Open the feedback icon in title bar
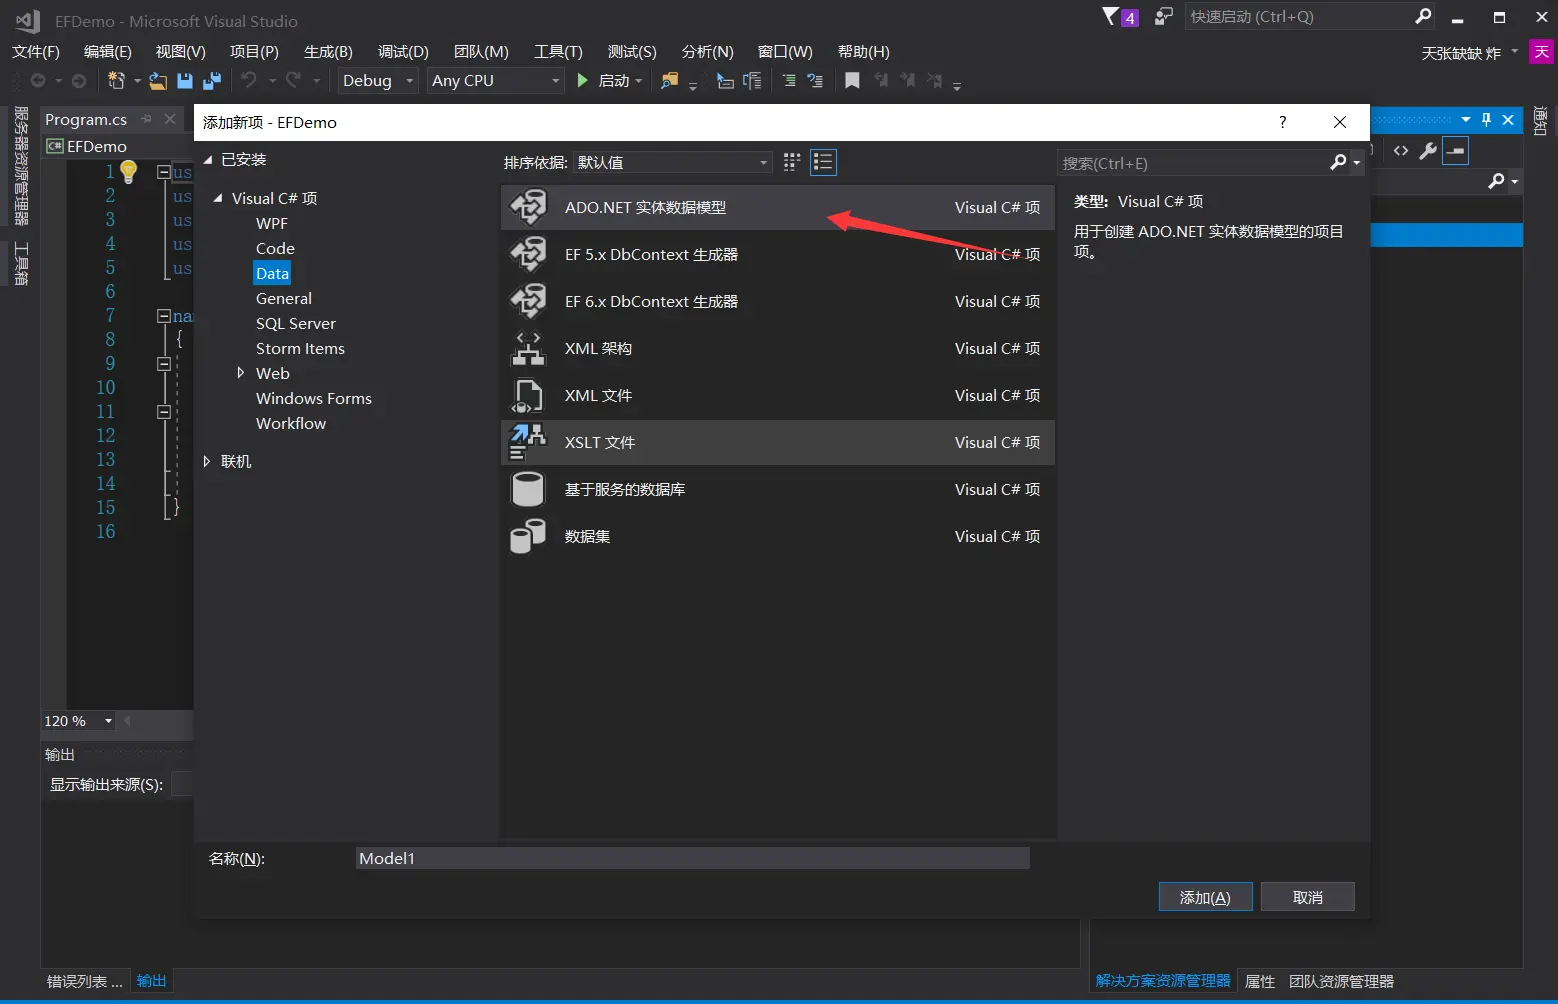 [1163, 16]
